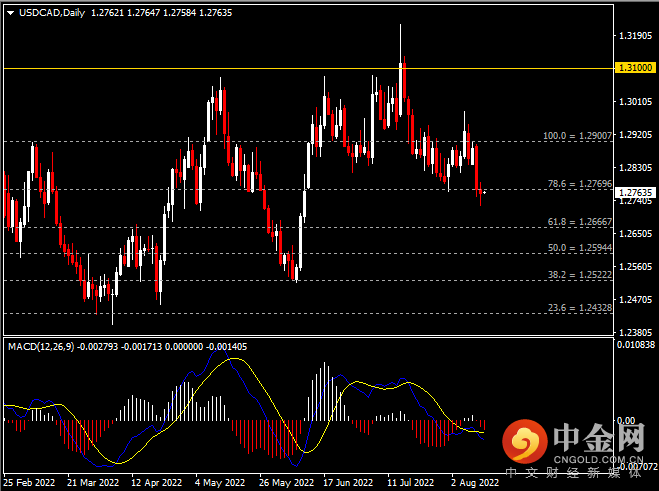This screenshot has height=491, width=659.
Task: Click the 1.24705 price axis value
Action: (635, 299)
